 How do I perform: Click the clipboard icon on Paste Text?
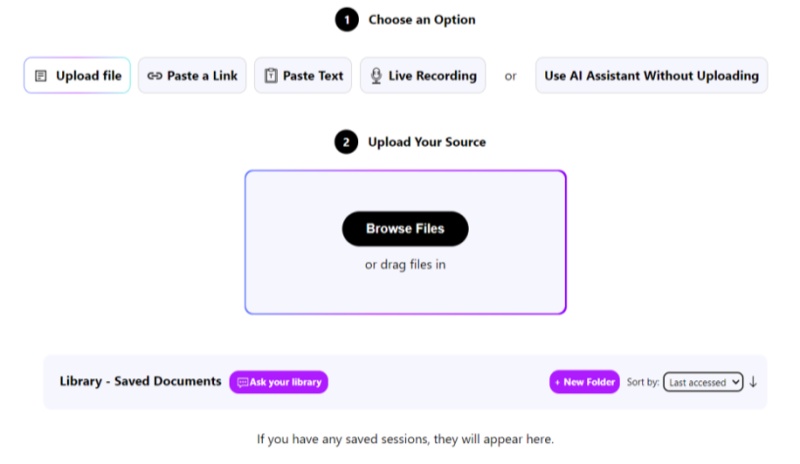point(271,76)
